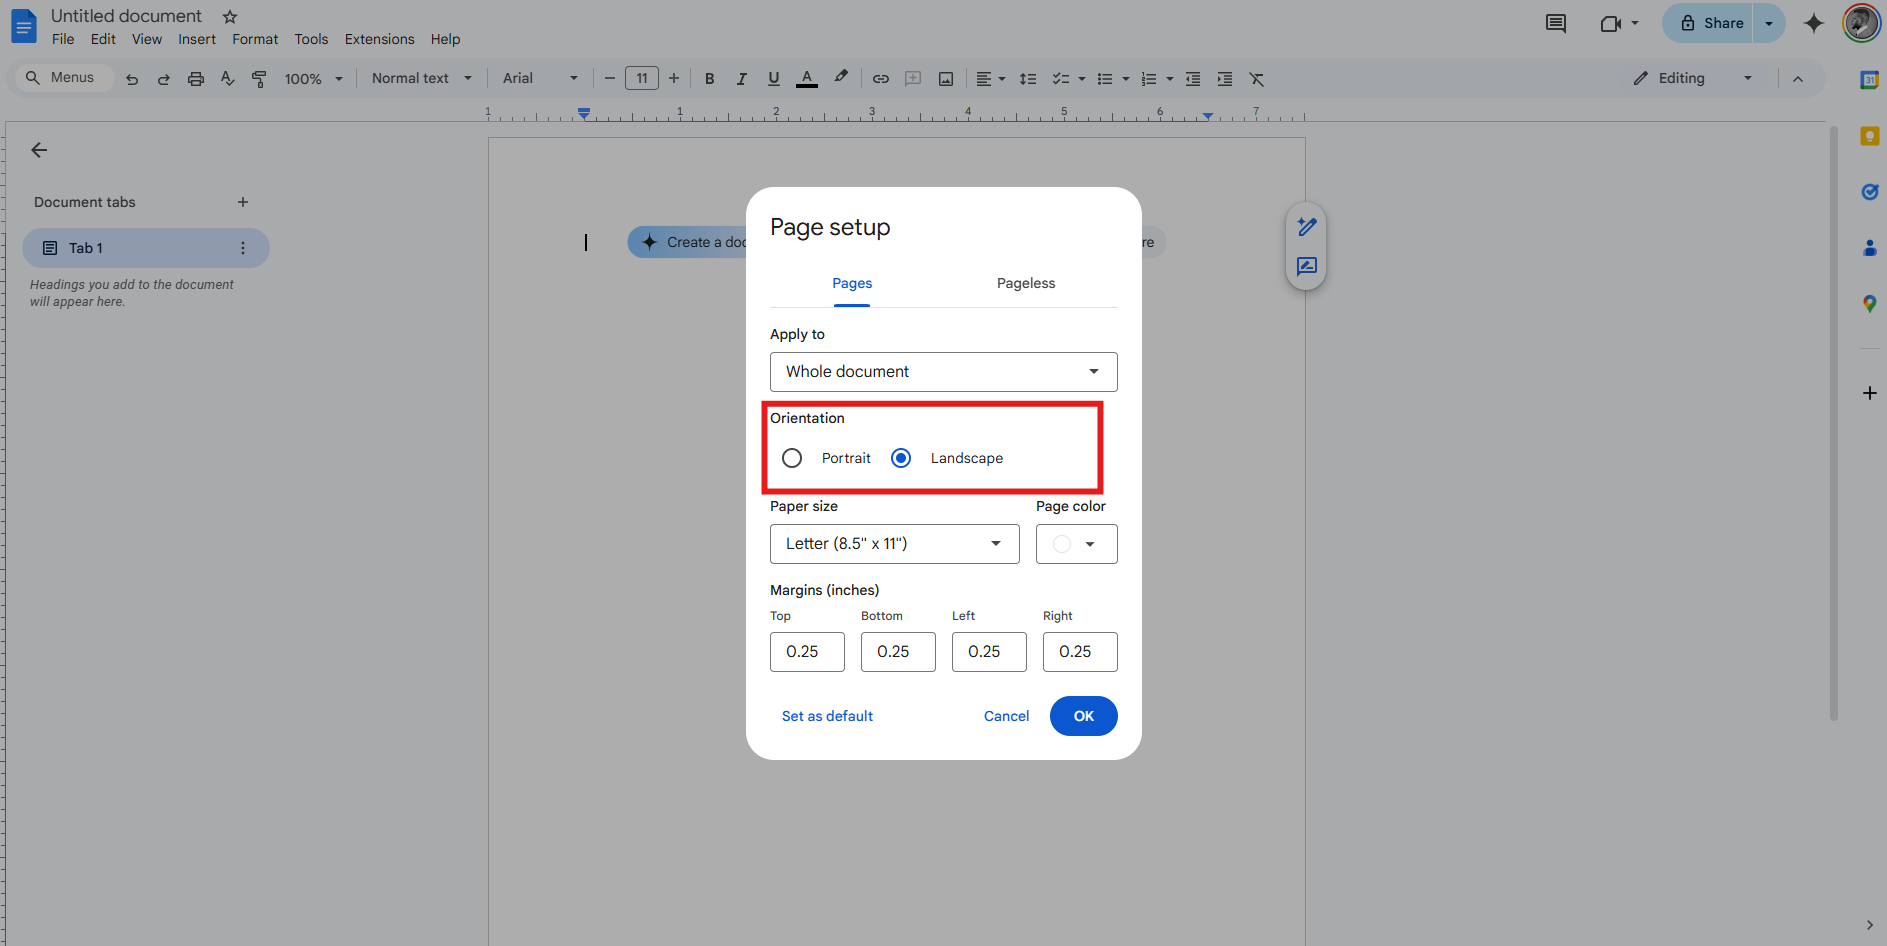
Task: Add a comment using the toolbar icon
Action: click(912, 78)
